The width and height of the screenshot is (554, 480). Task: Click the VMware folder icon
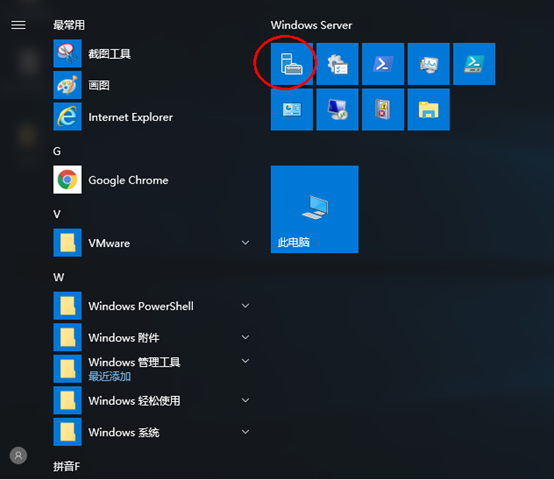point(67,243)
